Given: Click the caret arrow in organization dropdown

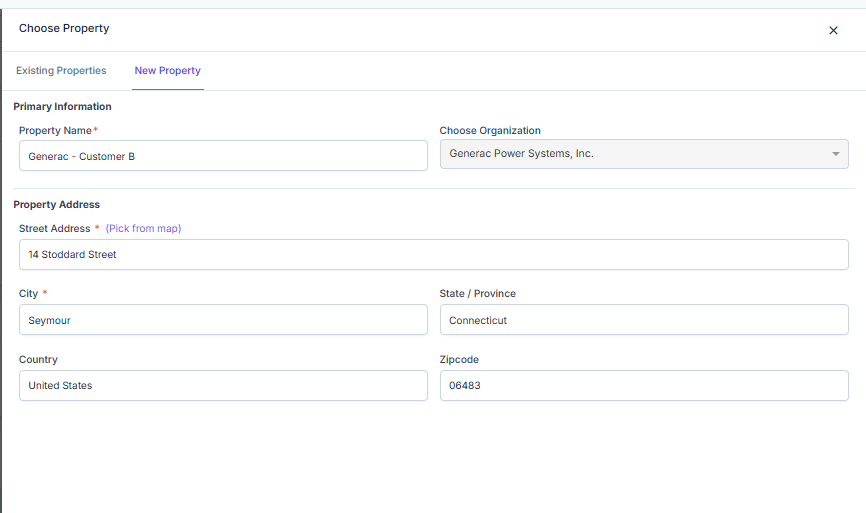Looking at the screenshot, I should pos(835,154).
